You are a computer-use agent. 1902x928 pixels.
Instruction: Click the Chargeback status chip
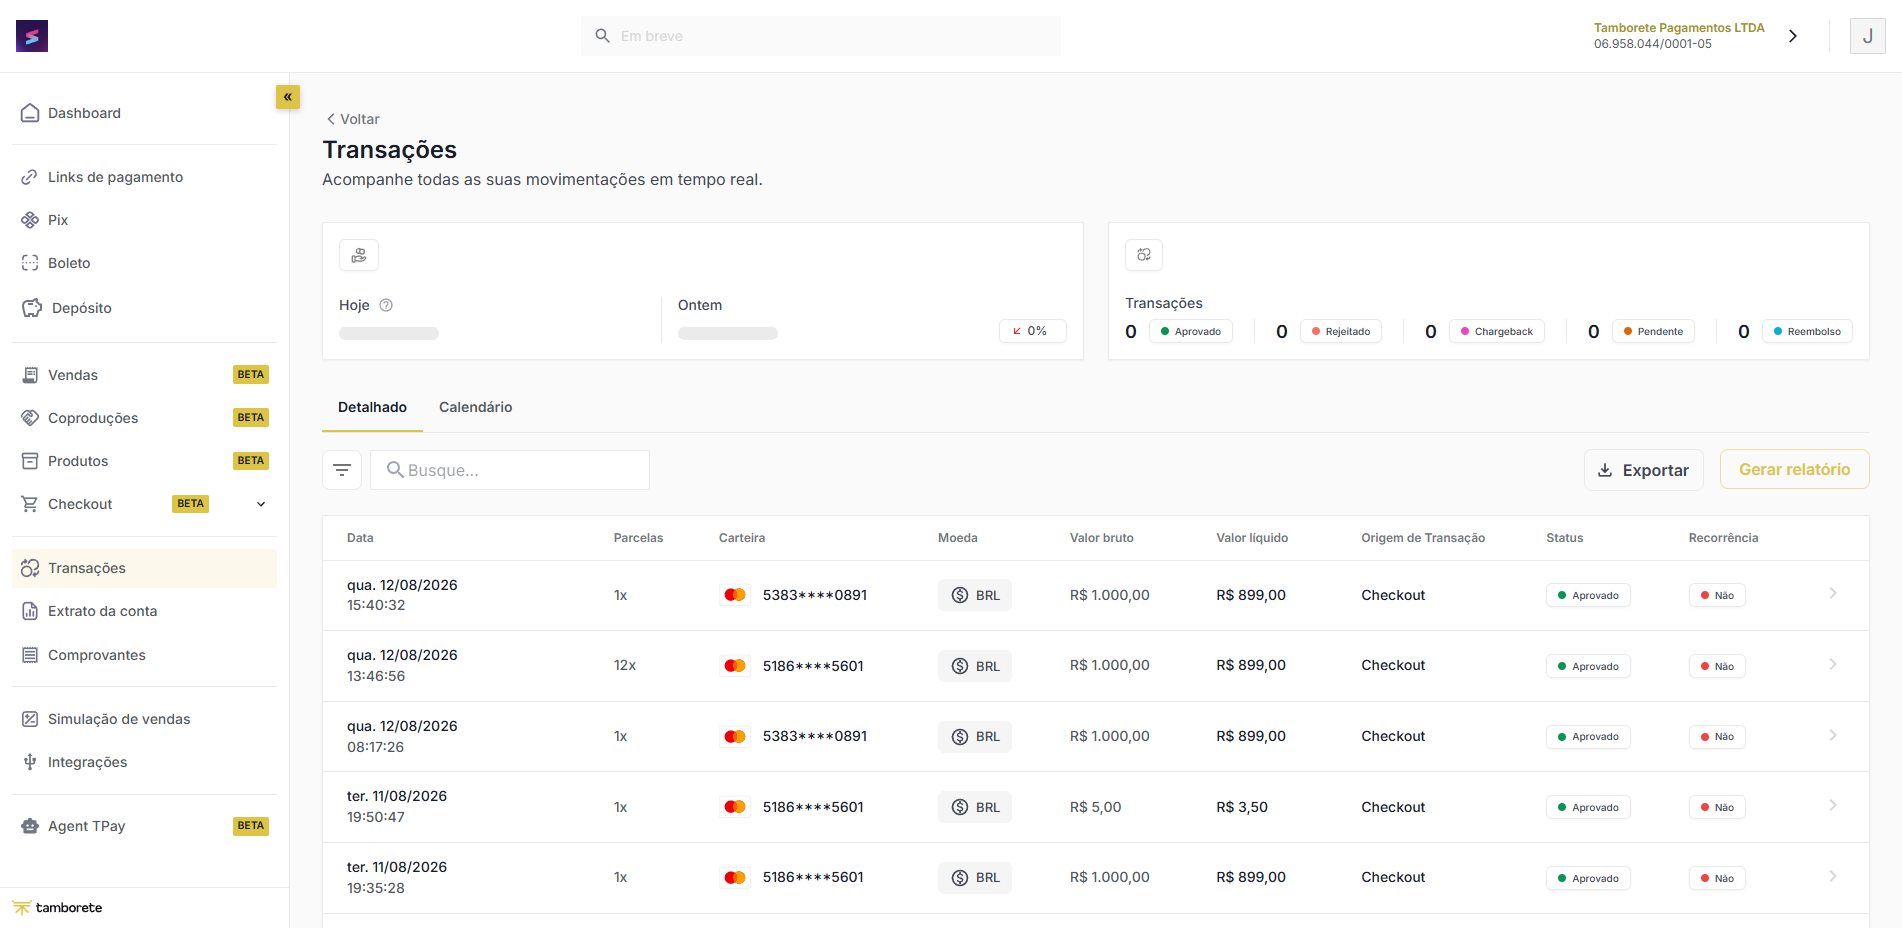[1496, 331]
